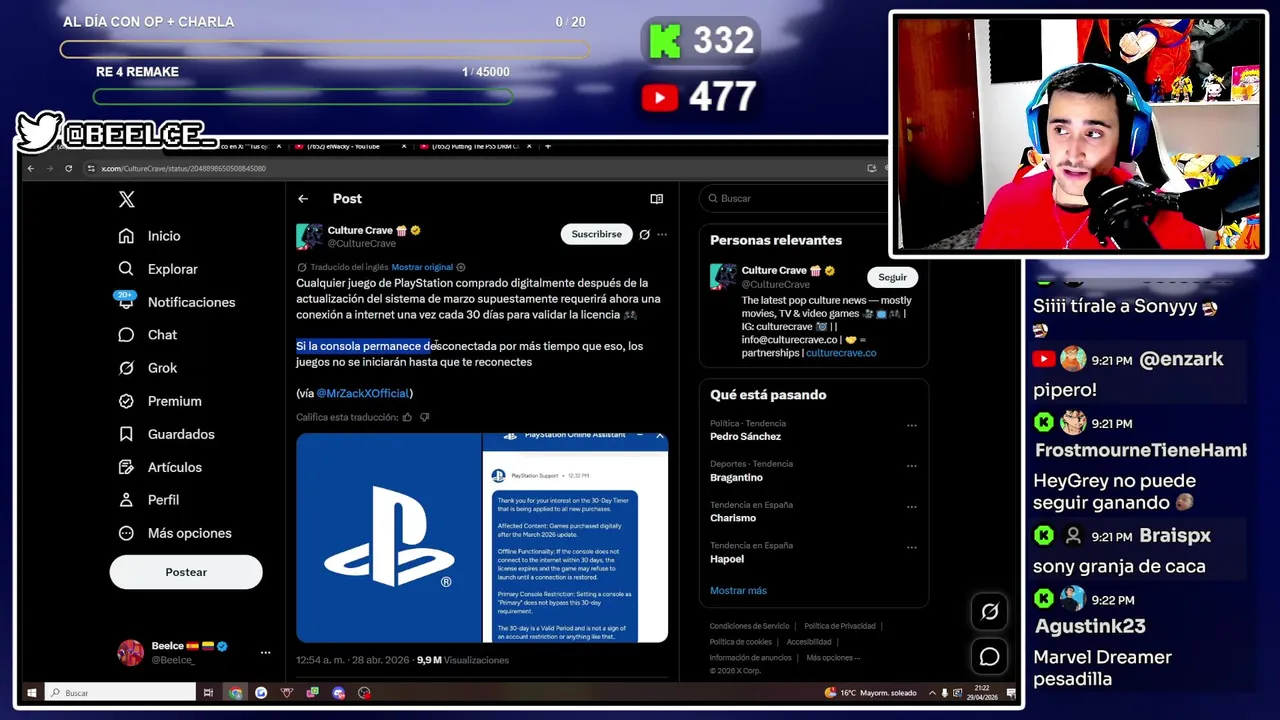Viewport: 1280px width, 720px height.
Task: Click the site info icon in address bar
Action: click(x=91, y=168)
